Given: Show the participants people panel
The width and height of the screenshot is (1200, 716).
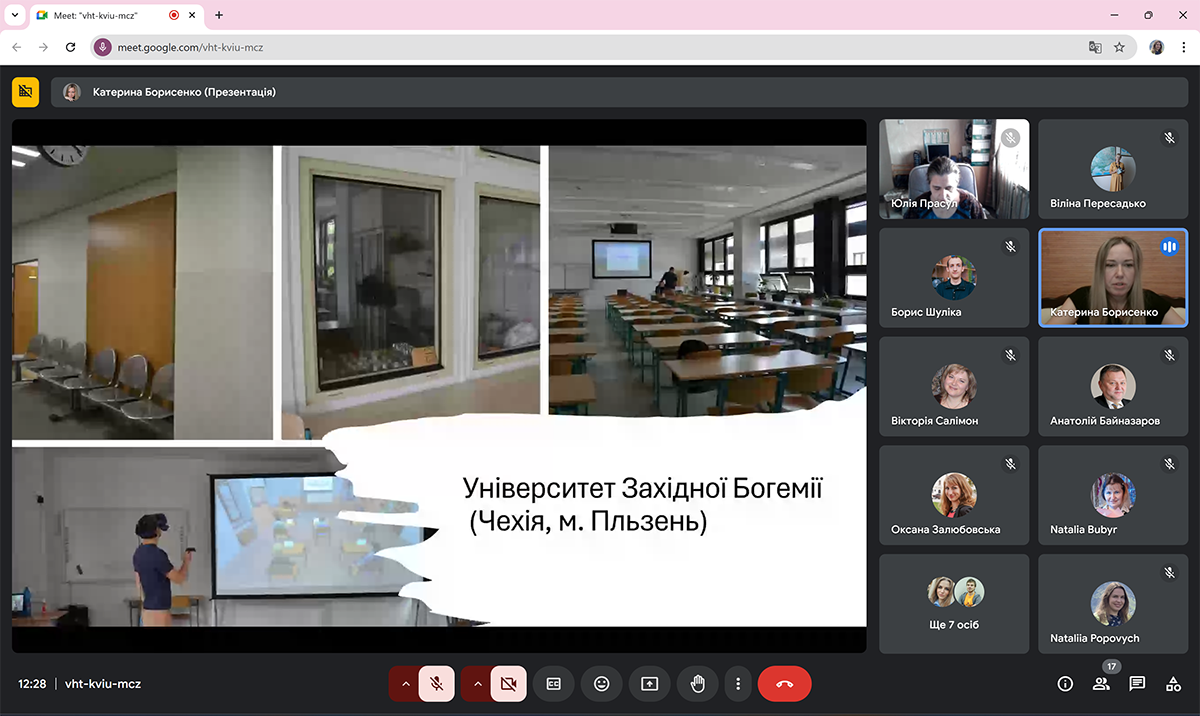Looking at the screenshot, I should [1101, 684].
